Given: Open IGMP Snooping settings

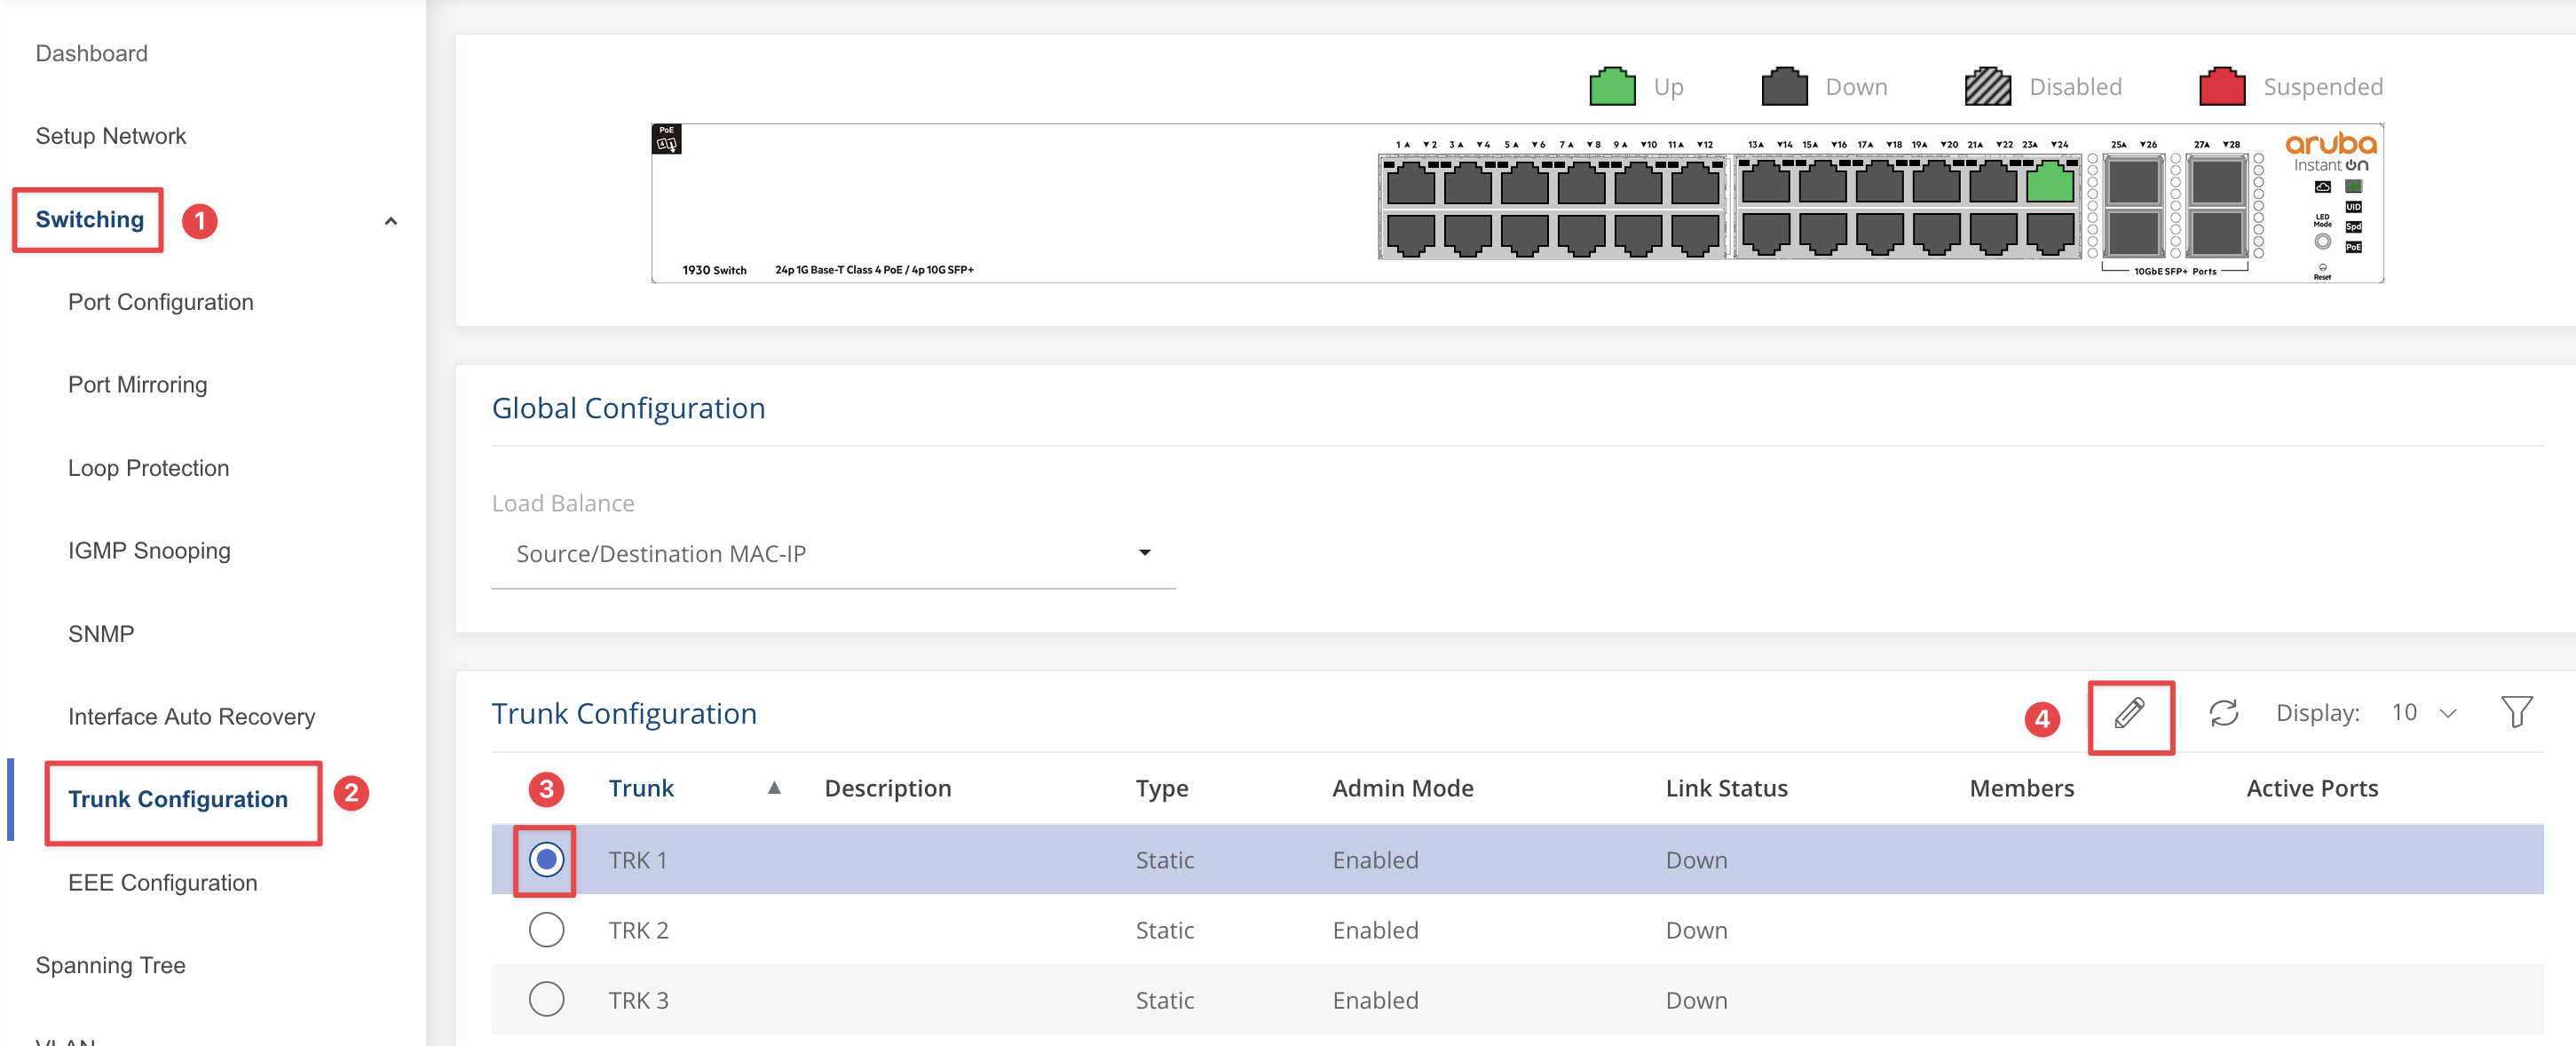Looking at the screenshot, I should coord(149,551).
